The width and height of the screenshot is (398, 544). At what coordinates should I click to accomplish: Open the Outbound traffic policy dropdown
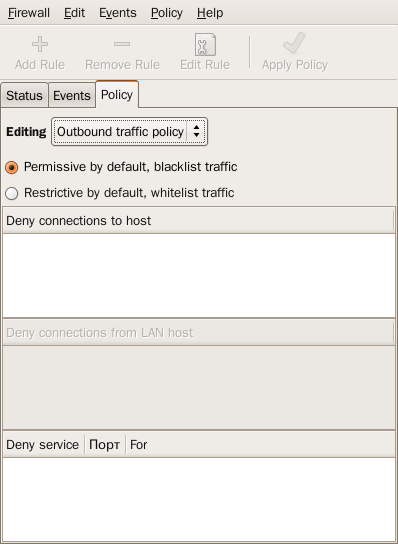[129, 131]
